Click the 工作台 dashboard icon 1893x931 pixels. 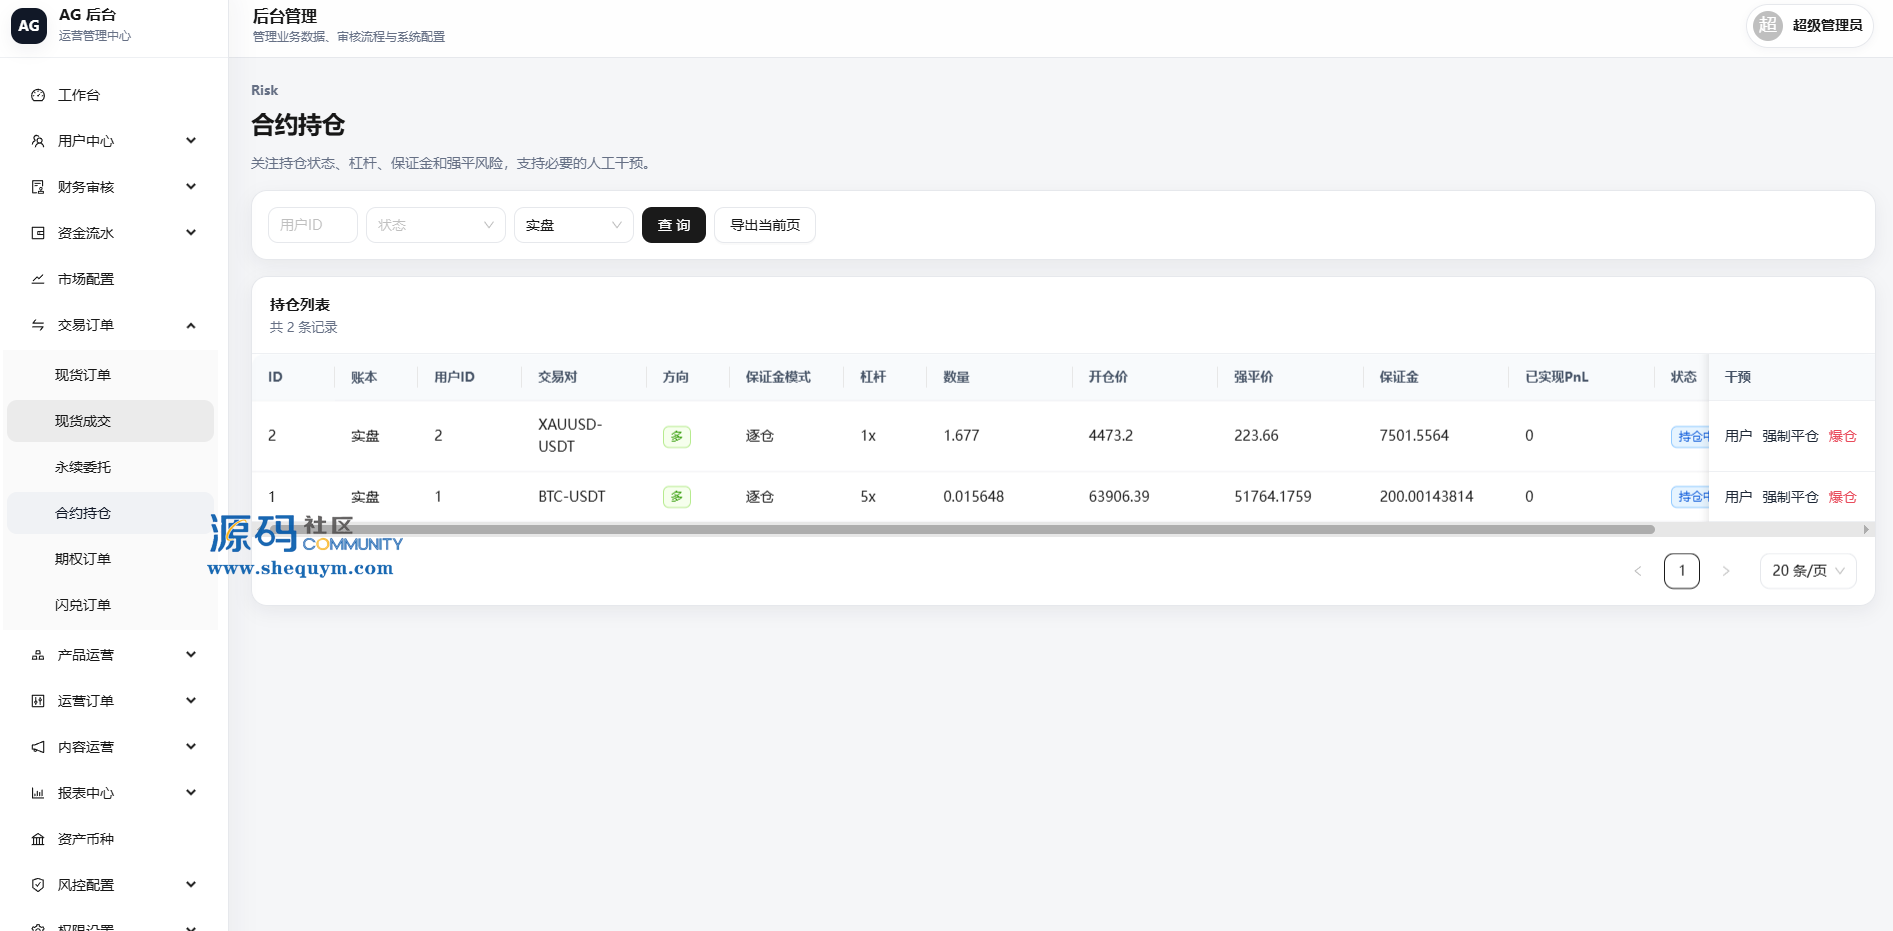pos(38,95)
